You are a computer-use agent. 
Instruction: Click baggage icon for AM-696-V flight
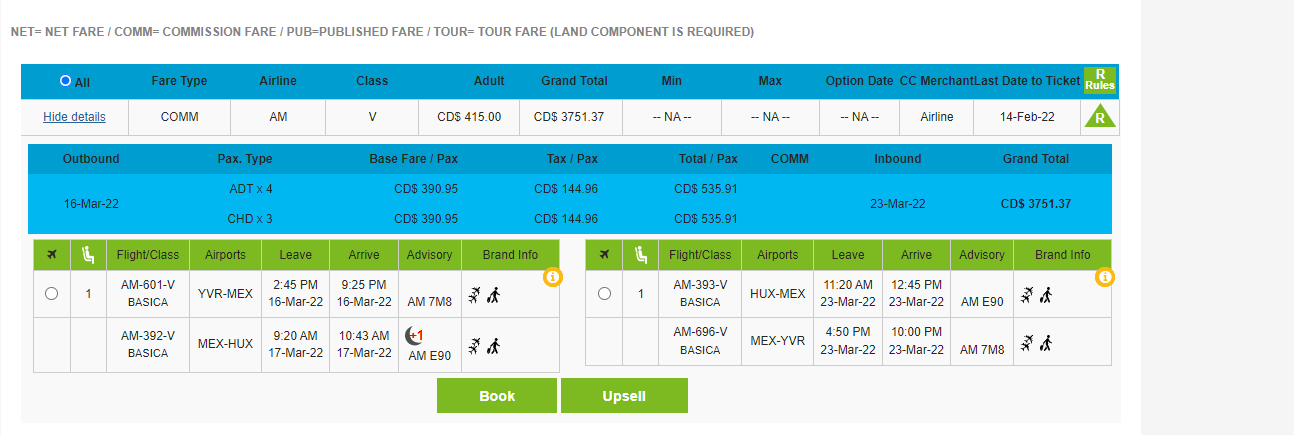[1045, 343]
